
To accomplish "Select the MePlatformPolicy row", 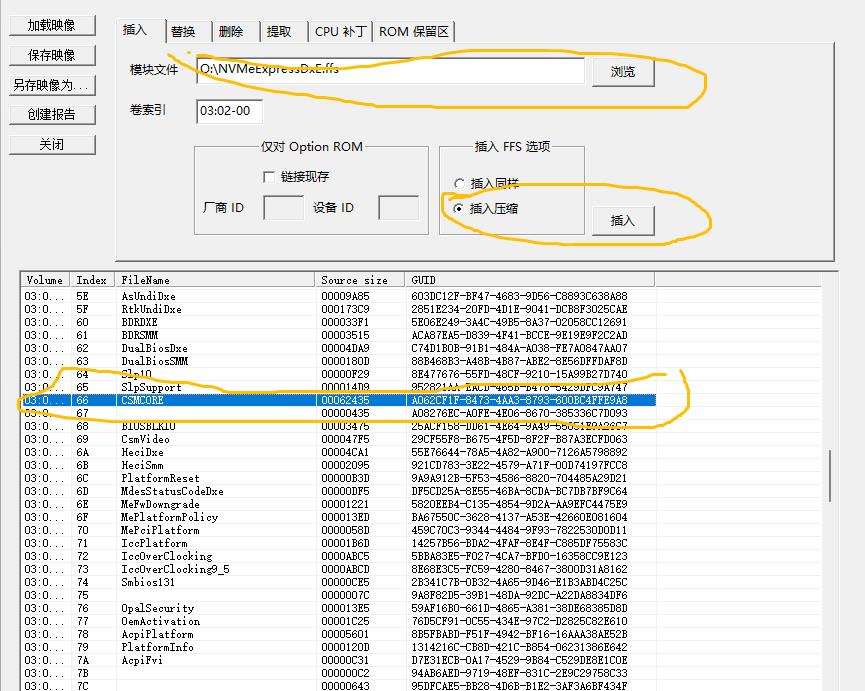I will [339, 517].
